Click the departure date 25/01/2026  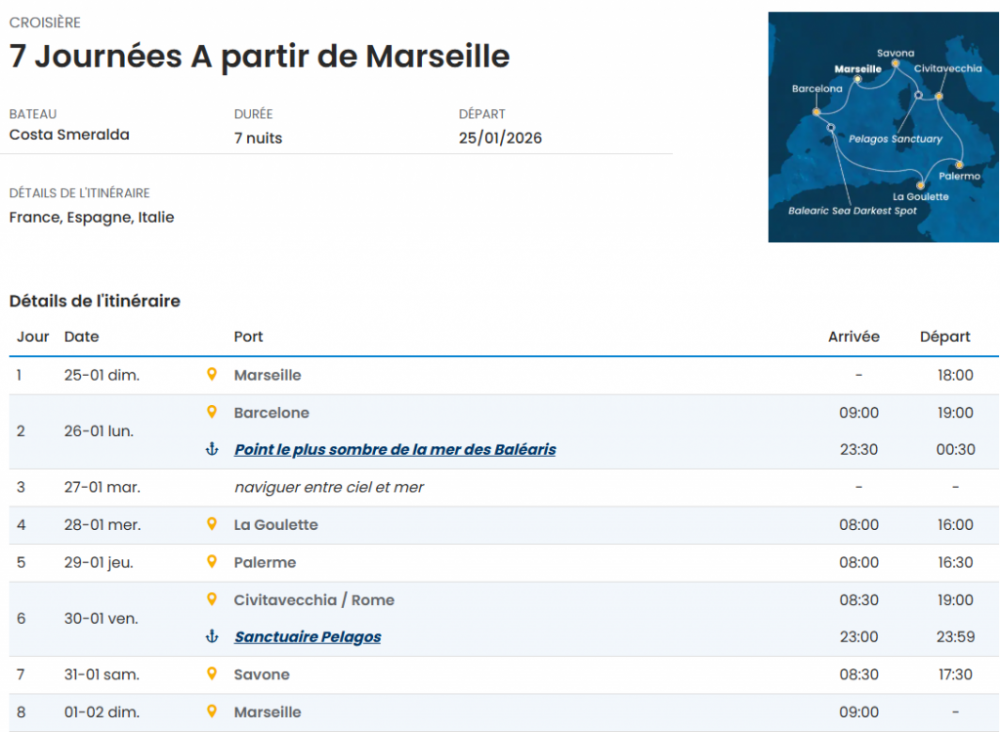500,138
